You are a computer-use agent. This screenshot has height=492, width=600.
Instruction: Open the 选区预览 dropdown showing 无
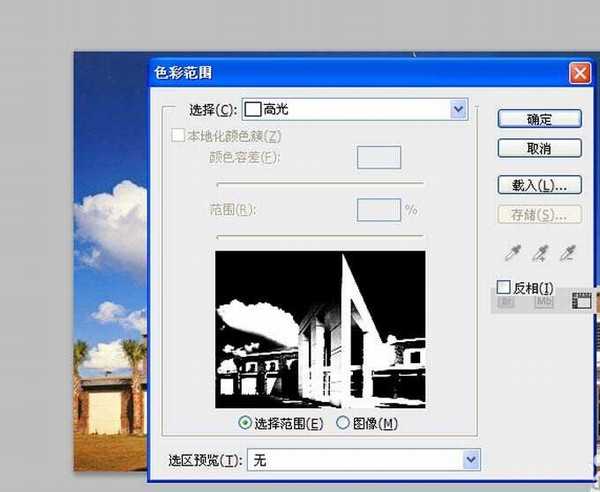(x=364, y=459)
